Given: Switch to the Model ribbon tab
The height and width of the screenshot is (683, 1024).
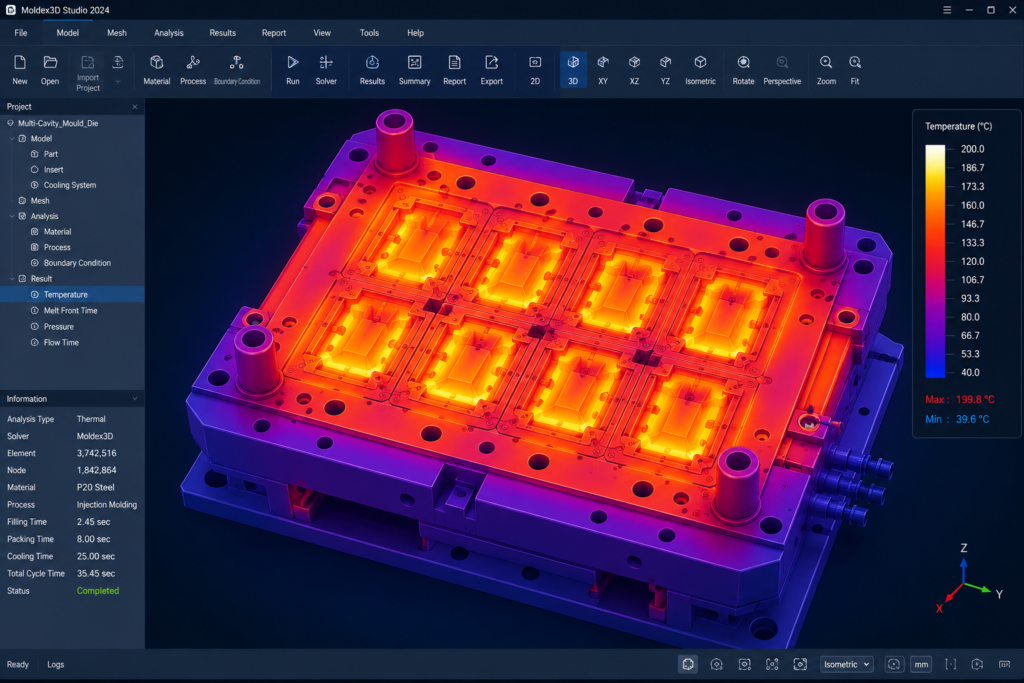Looking at the screenshot, I should click(x=67, y=33).
